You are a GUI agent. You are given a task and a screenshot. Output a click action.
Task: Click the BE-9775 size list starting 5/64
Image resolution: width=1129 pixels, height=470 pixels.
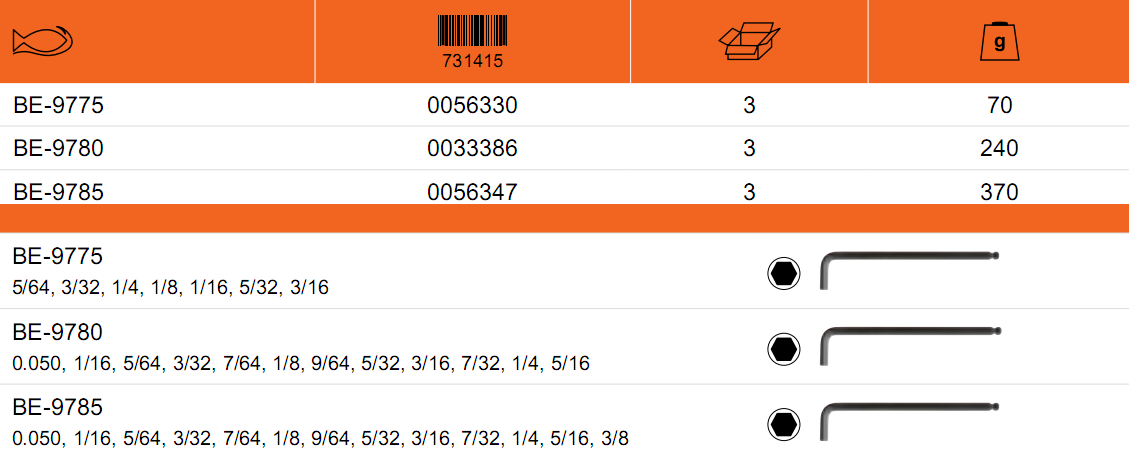click(171, 289)
